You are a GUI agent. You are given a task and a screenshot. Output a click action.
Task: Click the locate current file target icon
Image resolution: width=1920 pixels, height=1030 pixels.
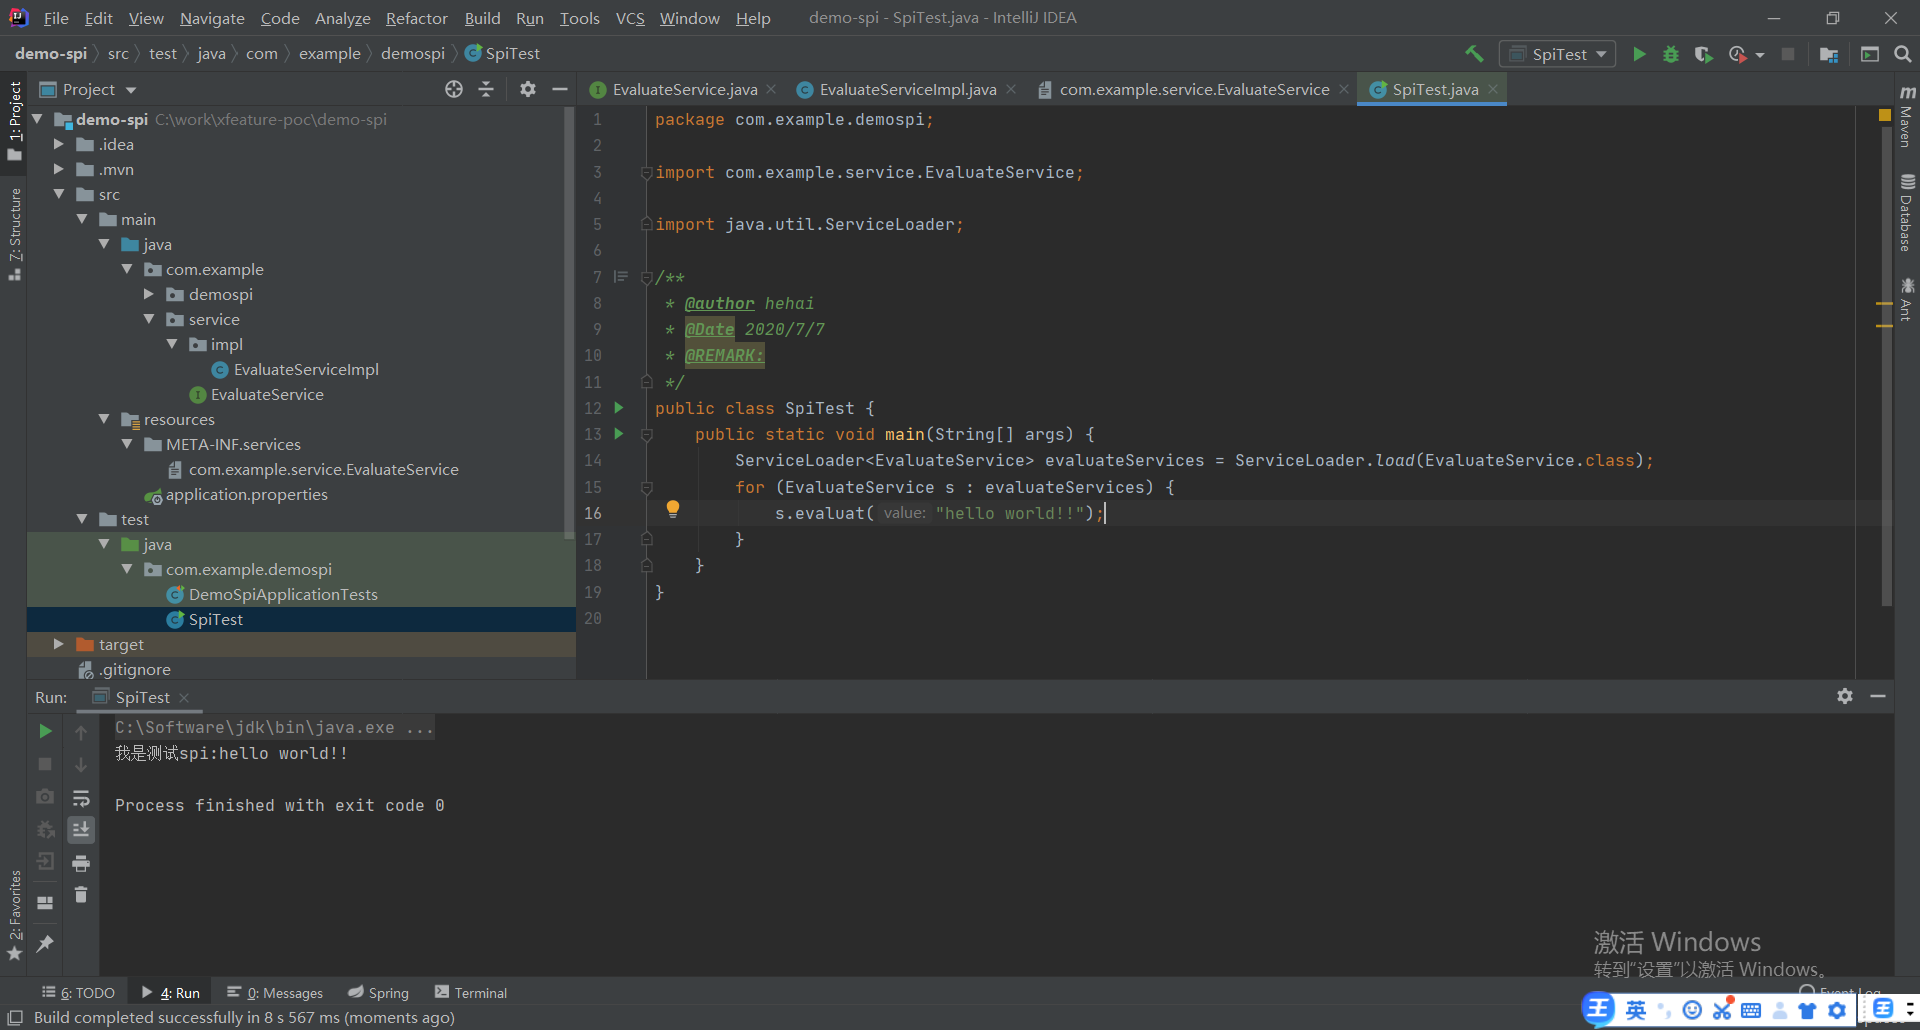click(454, 90)
